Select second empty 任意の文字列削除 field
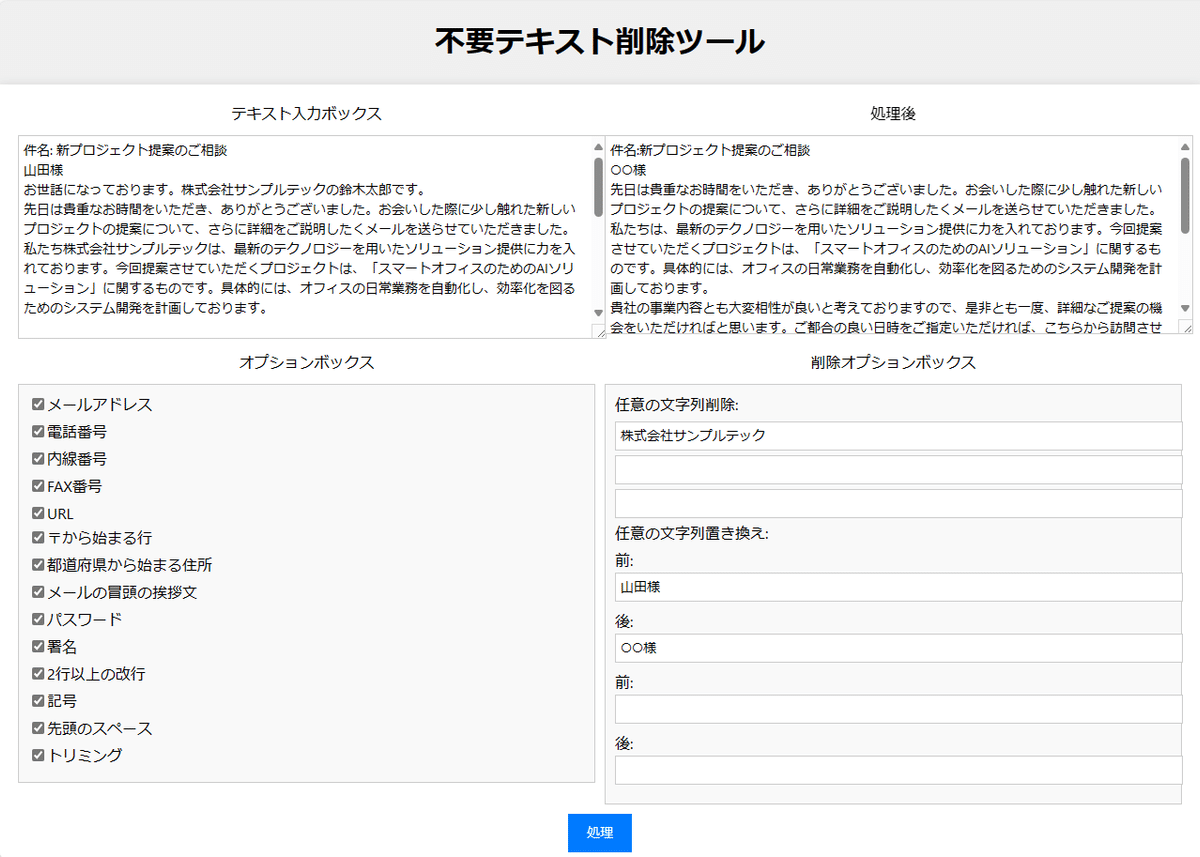Screen dimensions: 1200x857 coord(898,470)
